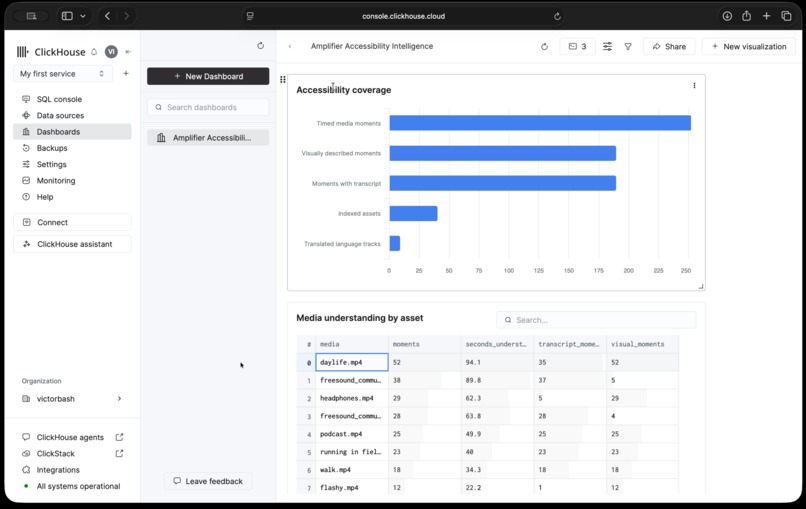This screenshot has width=806, height=509.
Task: Select the Dashboards sidebar item
Action: (72, 132)
